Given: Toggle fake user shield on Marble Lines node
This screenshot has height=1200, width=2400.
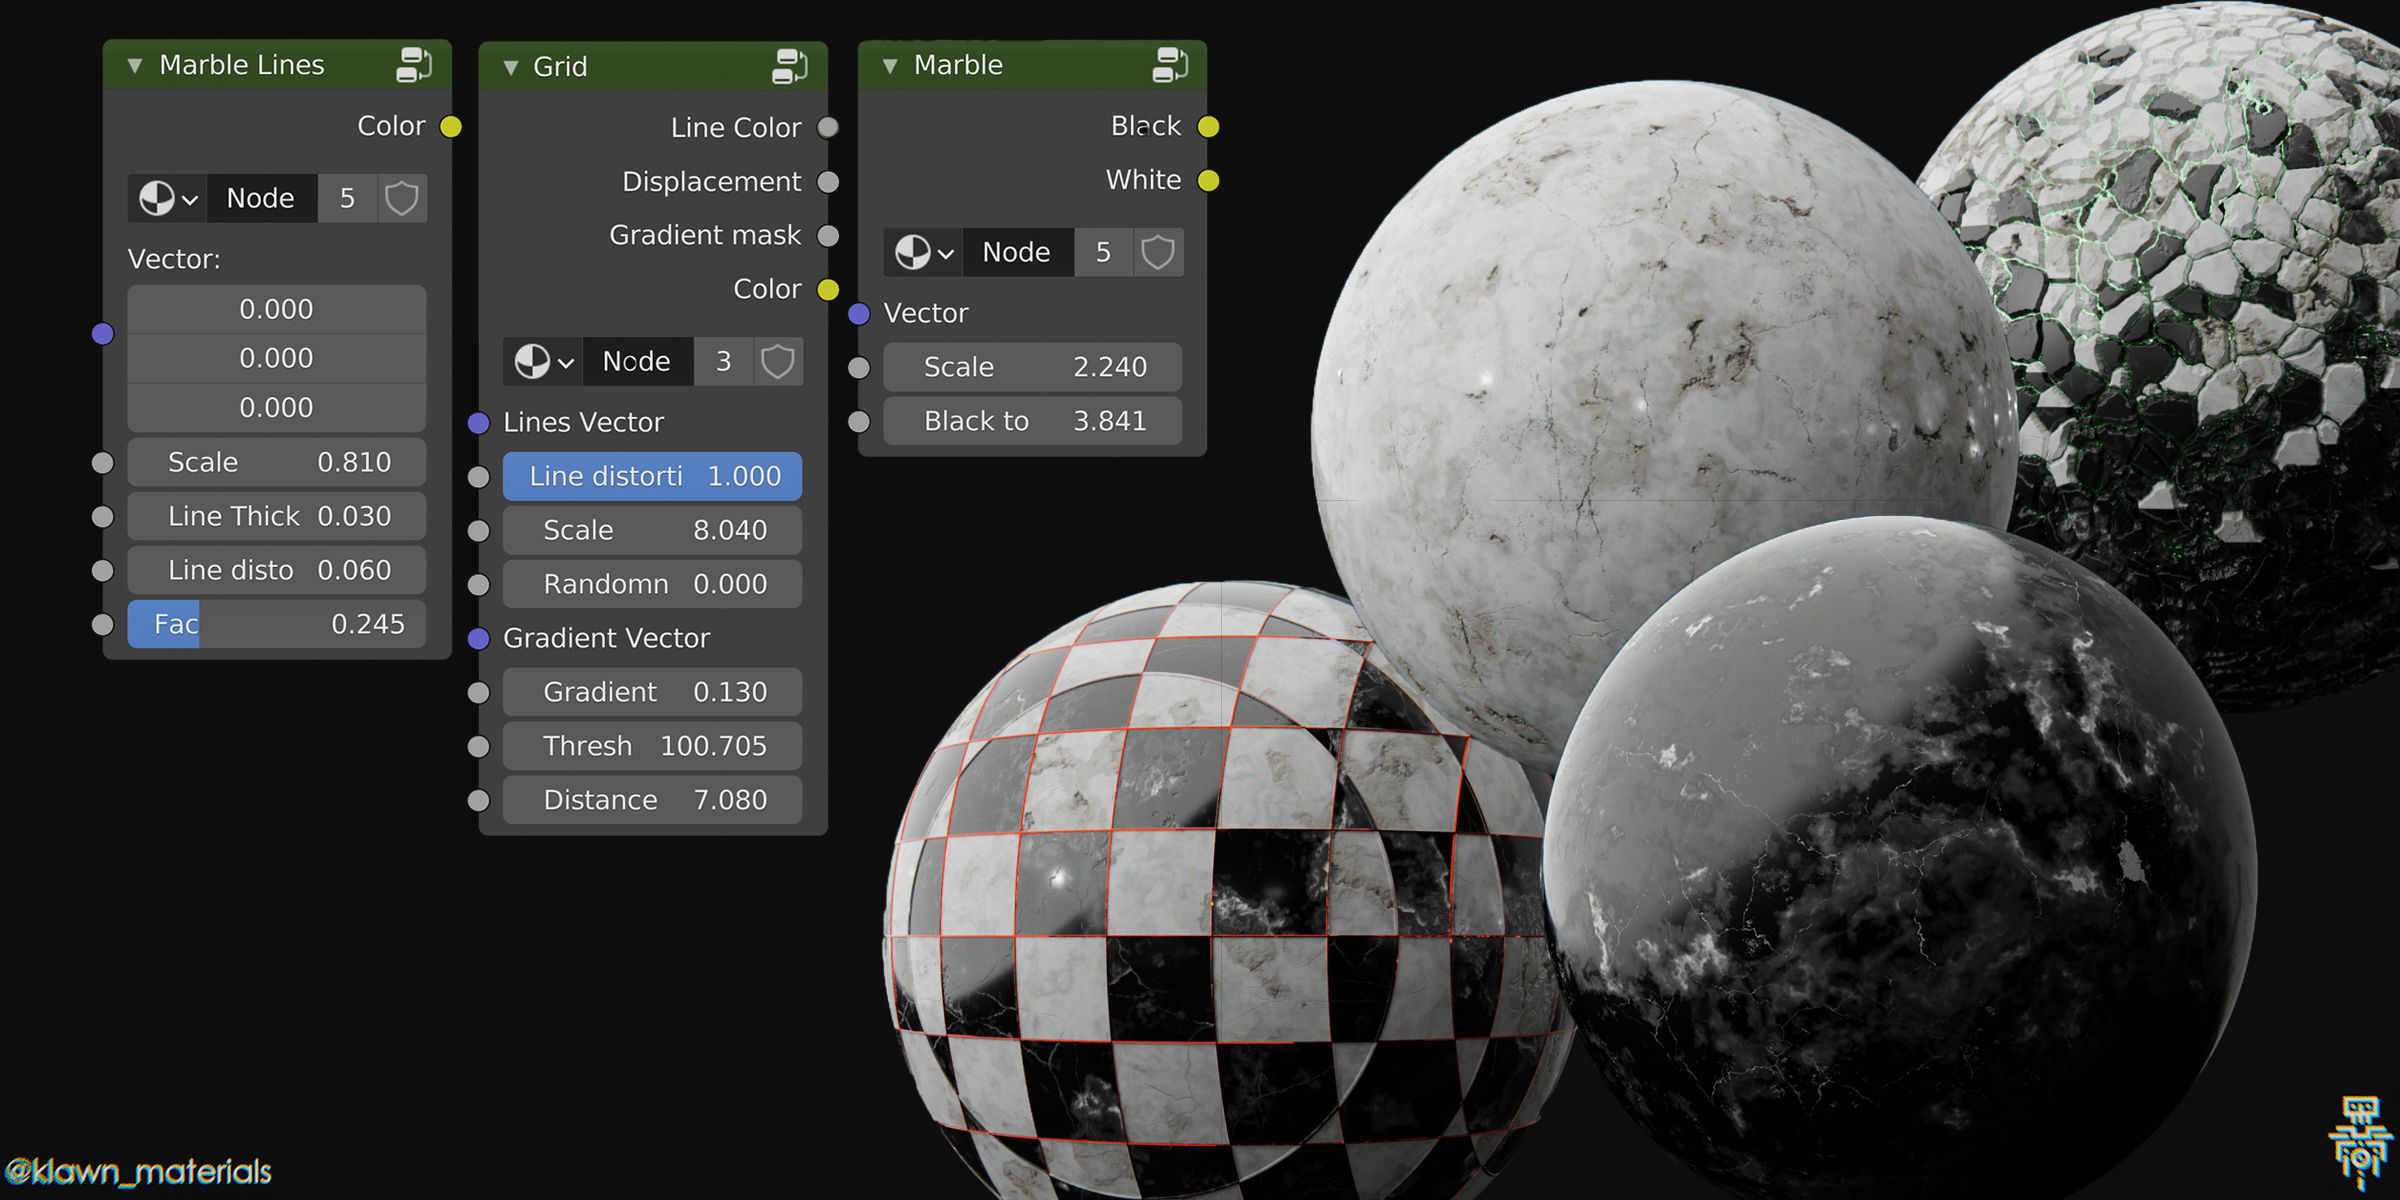Looking at the screenshot, I should (x=402, y=198).
